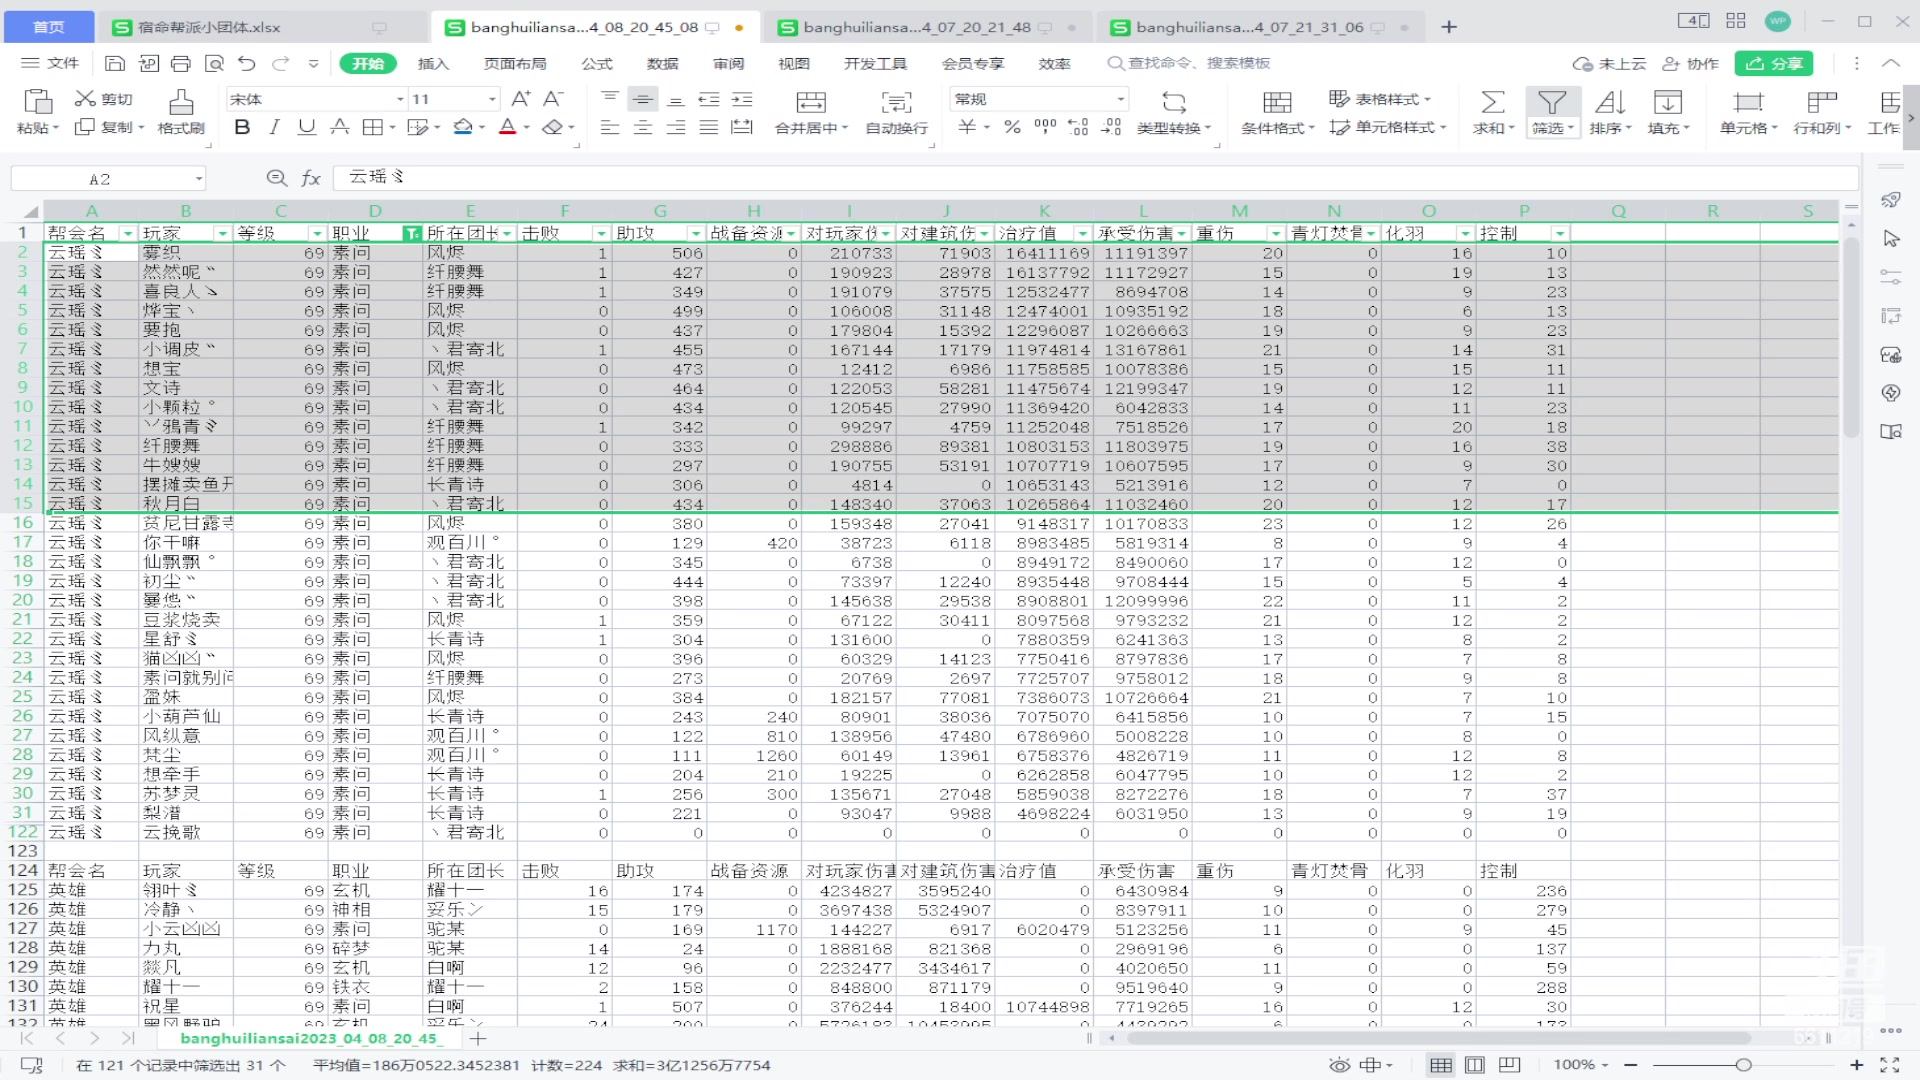Toggle italic formatting
This screenshot has width=1920, height=1080.
point(273,127)
